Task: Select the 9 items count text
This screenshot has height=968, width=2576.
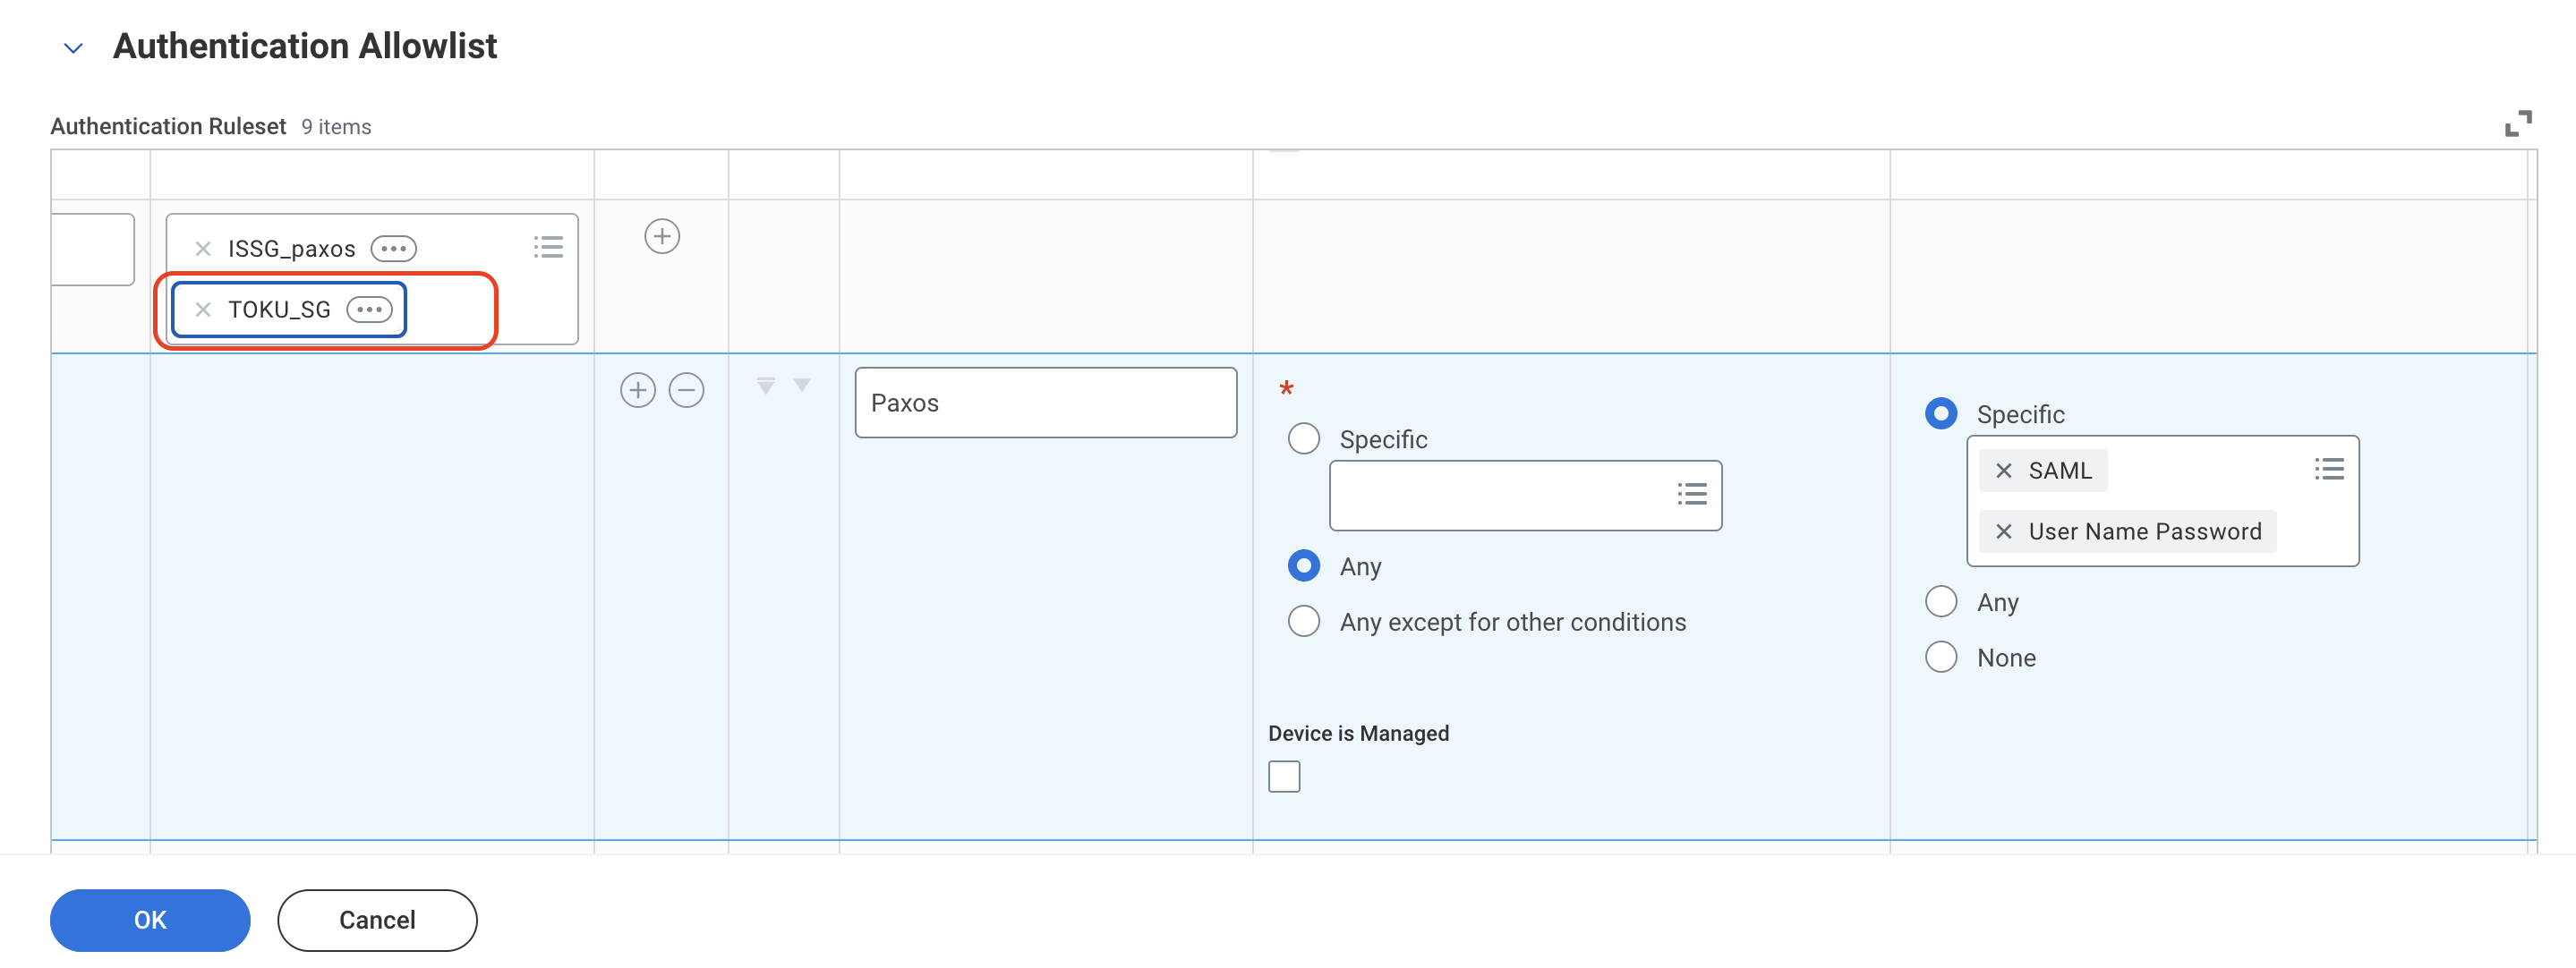Action: coord(336,127)
